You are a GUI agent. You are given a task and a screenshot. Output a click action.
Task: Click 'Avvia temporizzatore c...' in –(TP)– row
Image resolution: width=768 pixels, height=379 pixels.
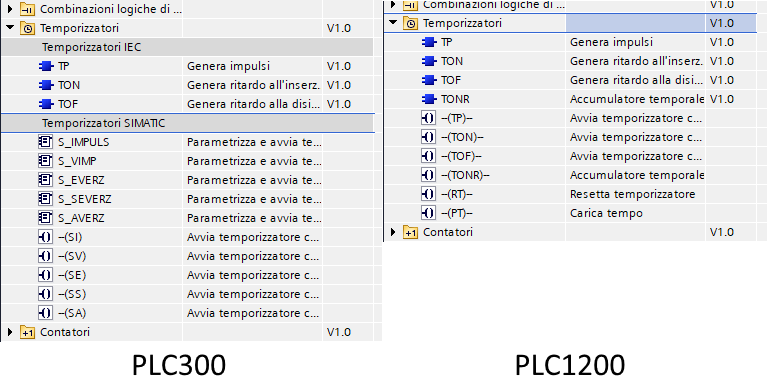pyautogui.click(x=636, y=118)
